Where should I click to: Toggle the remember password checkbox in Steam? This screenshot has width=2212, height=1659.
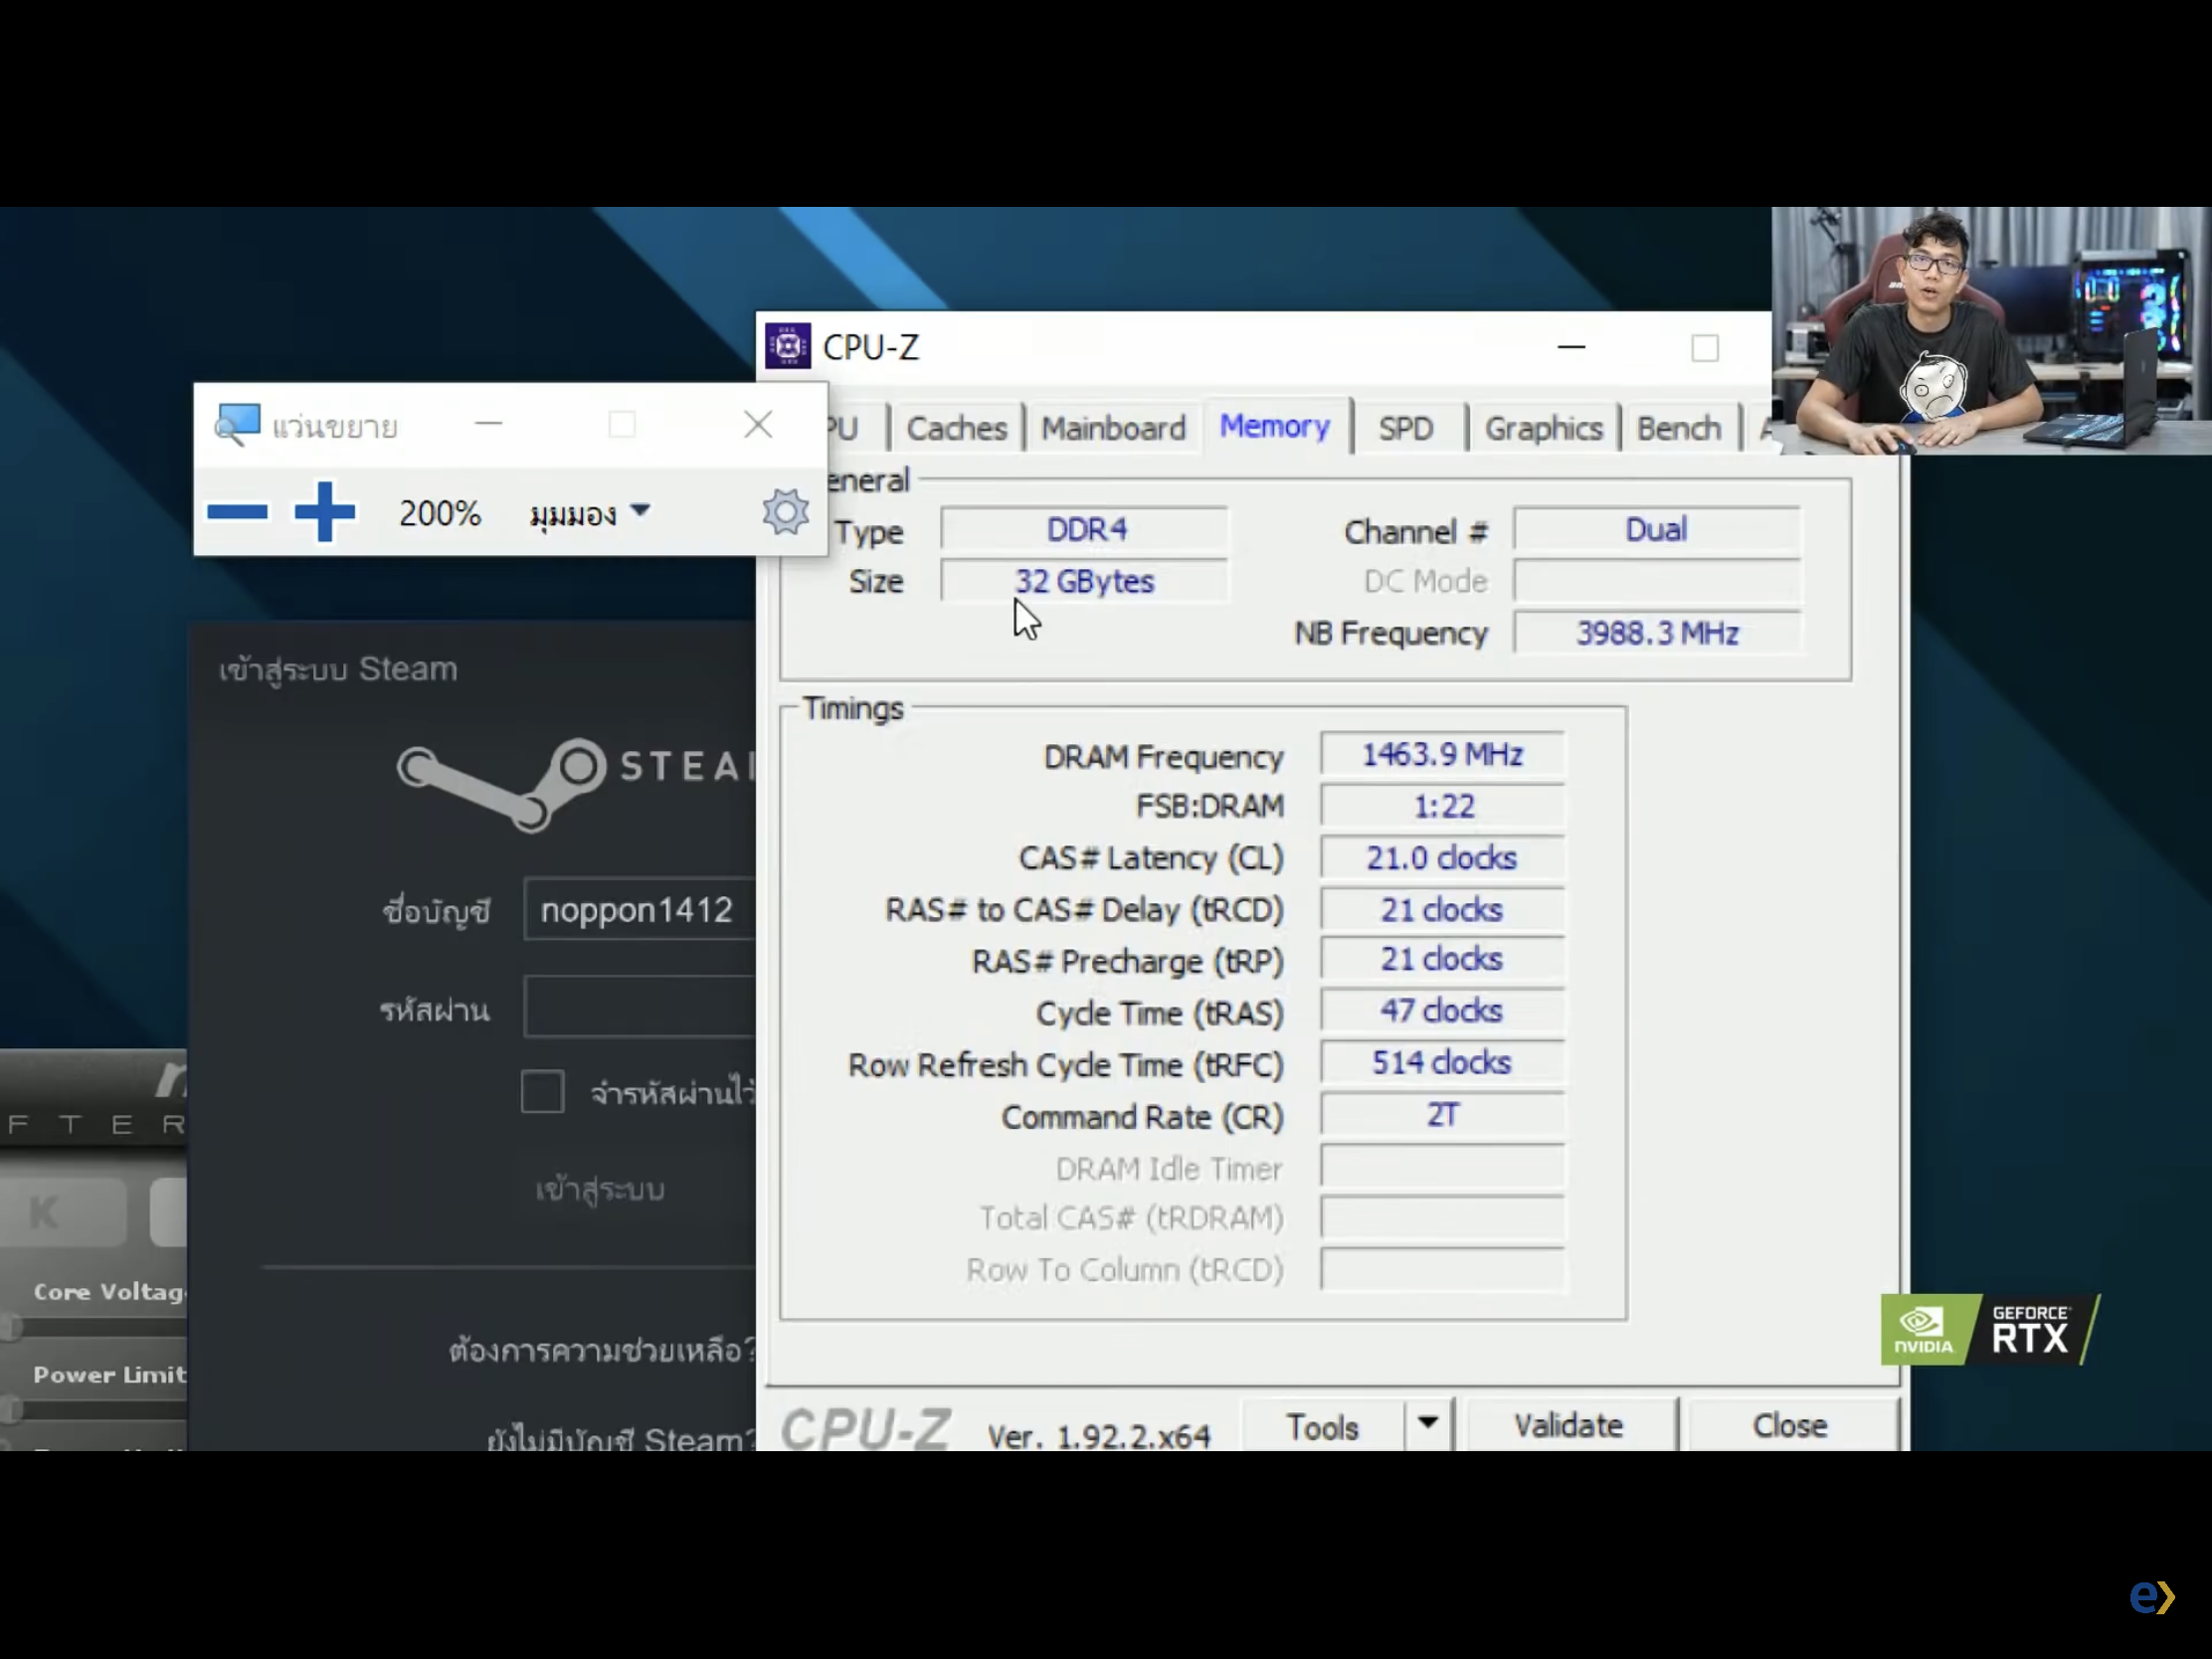[542, 1091]
